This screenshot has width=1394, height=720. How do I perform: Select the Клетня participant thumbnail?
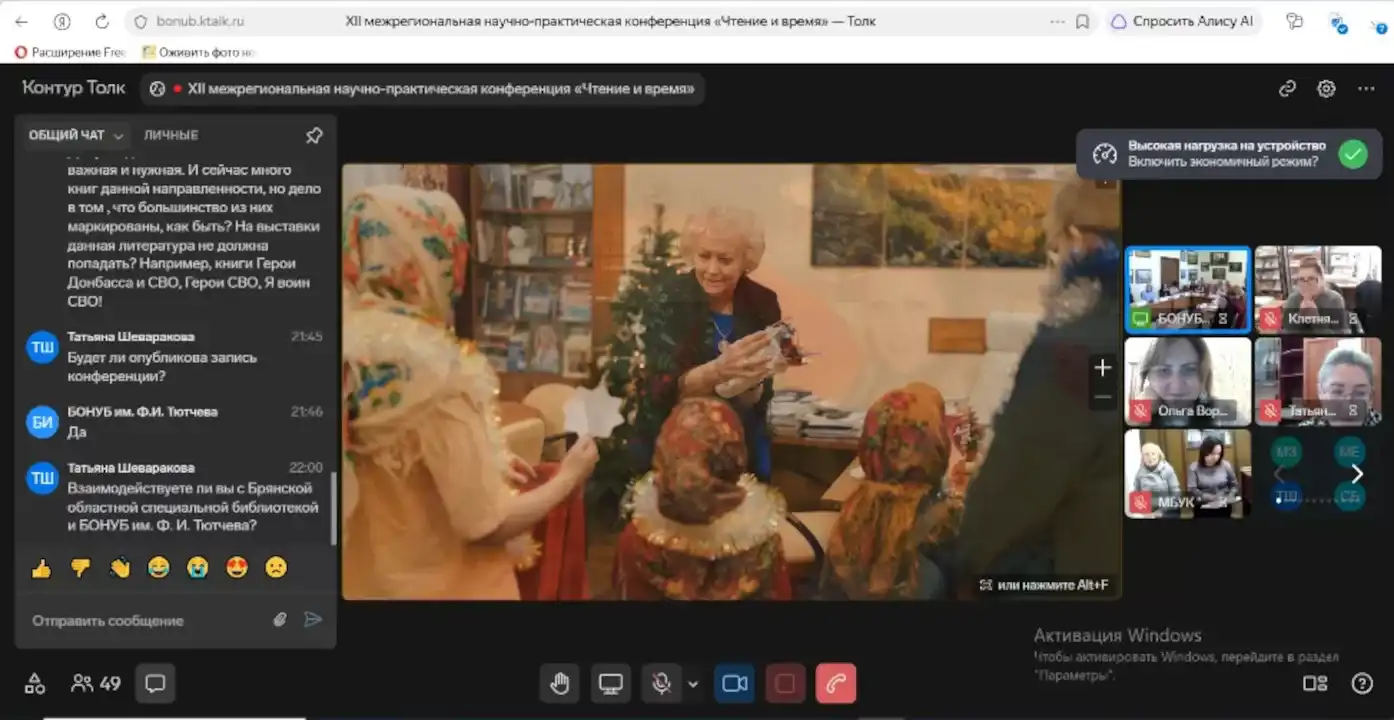tap(1318, 290)
